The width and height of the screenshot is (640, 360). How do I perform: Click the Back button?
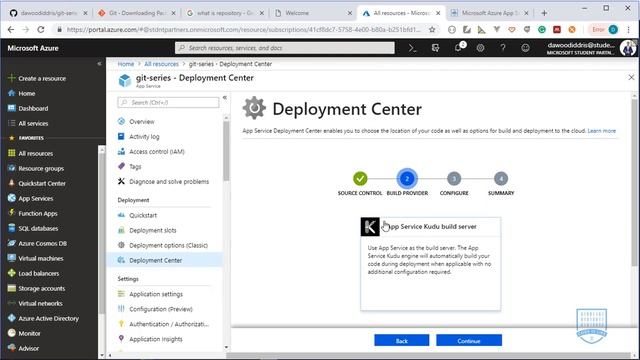click(402, 340)
